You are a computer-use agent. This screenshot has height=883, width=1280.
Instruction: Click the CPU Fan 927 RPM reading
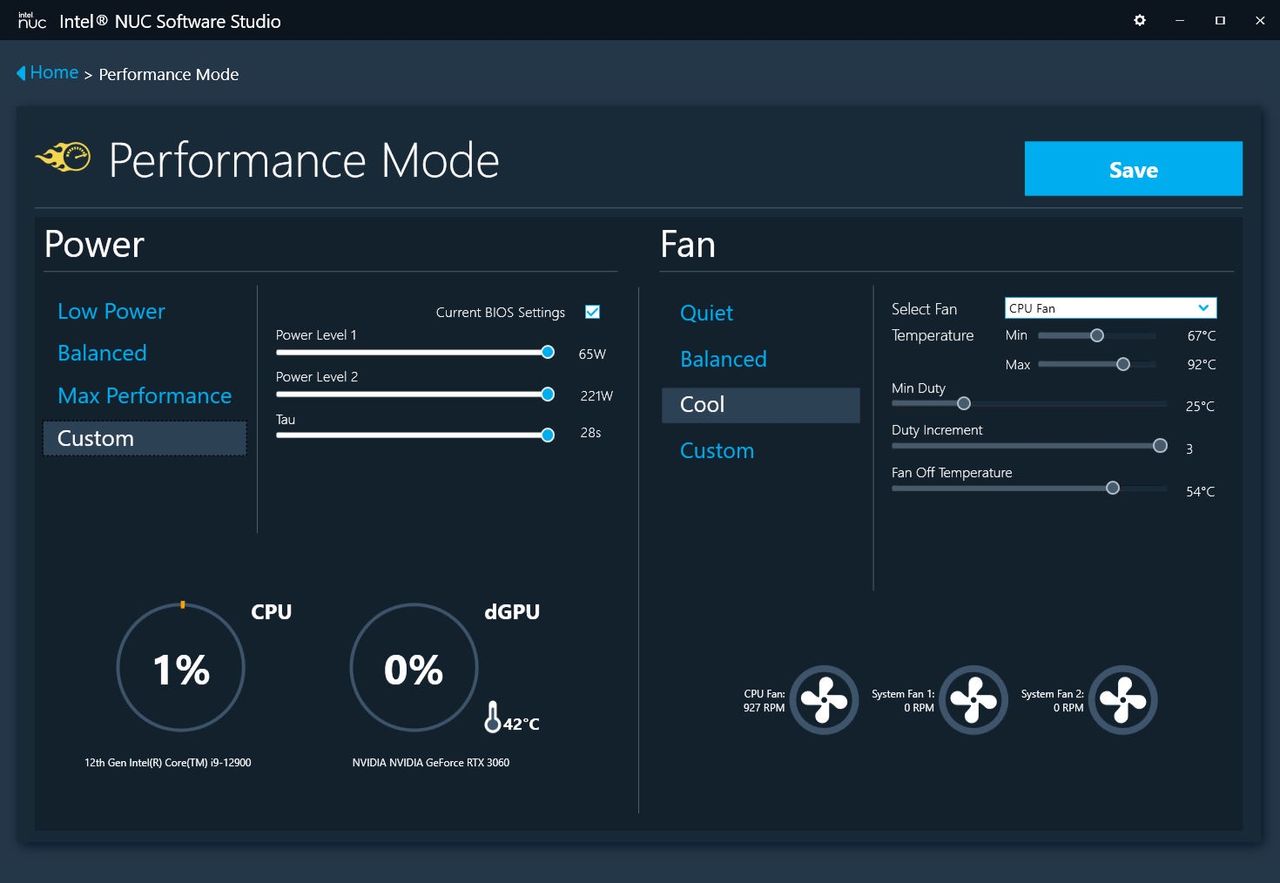point(764,708)
